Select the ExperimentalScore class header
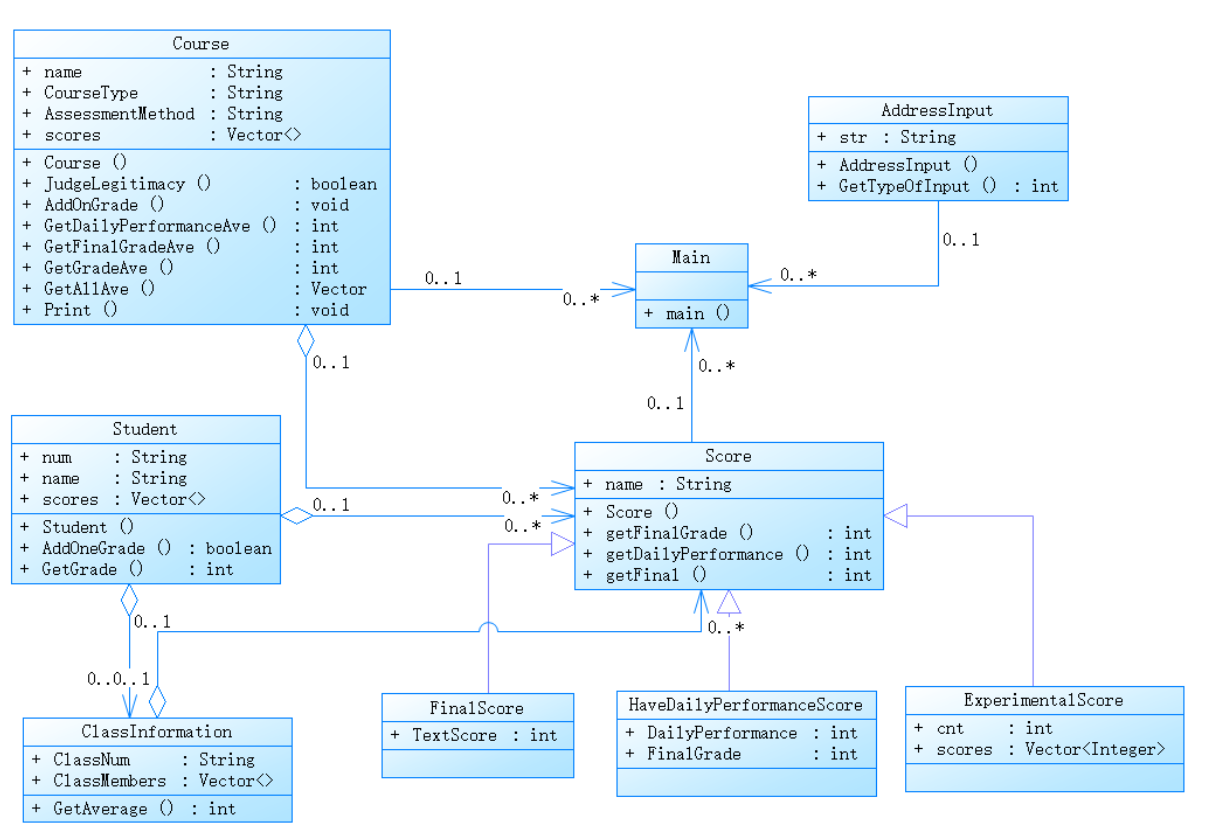 1044,700
